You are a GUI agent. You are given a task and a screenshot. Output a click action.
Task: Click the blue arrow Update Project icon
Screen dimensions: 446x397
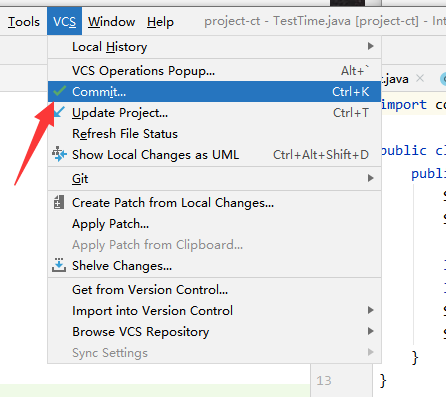pos(59,112)
